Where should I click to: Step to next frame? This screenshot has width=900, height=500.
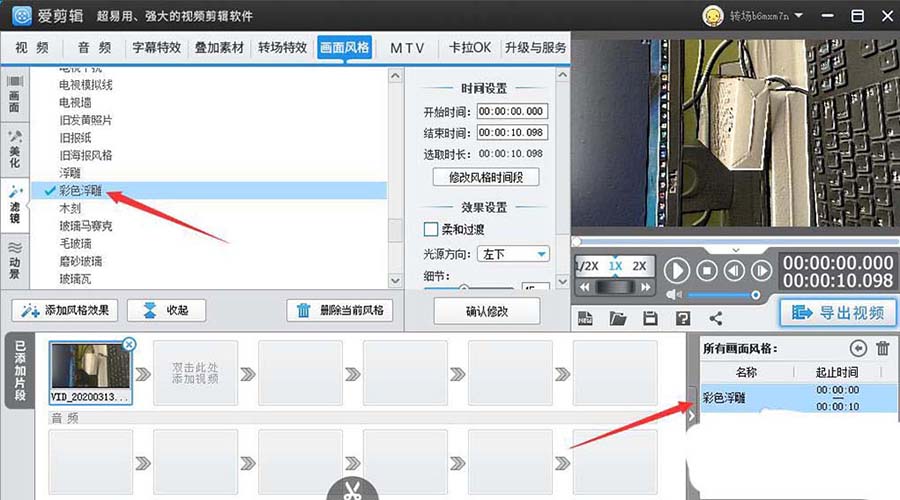762,270
